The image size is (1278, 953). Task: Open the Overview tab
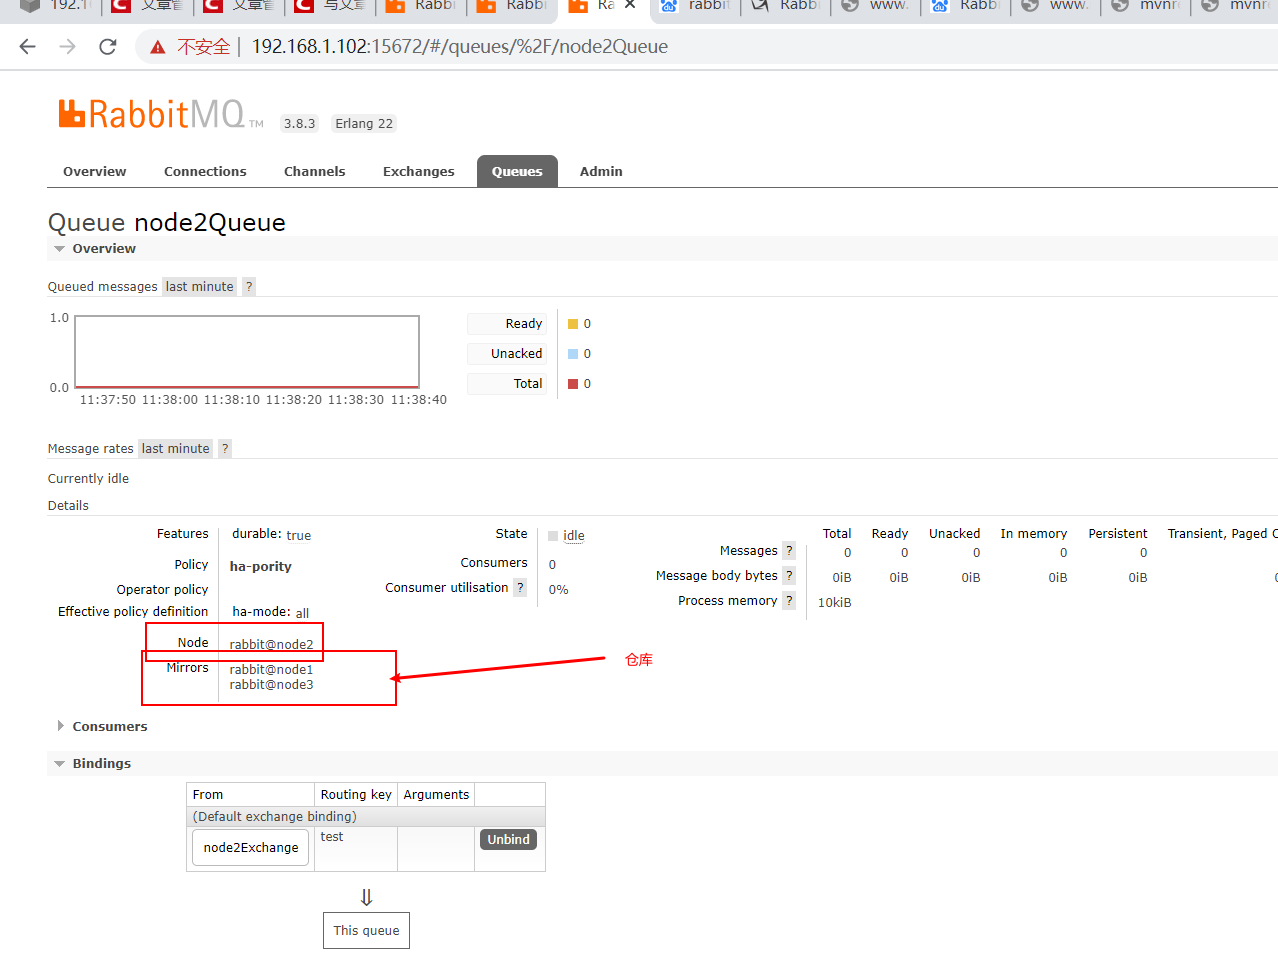[95, 171]
